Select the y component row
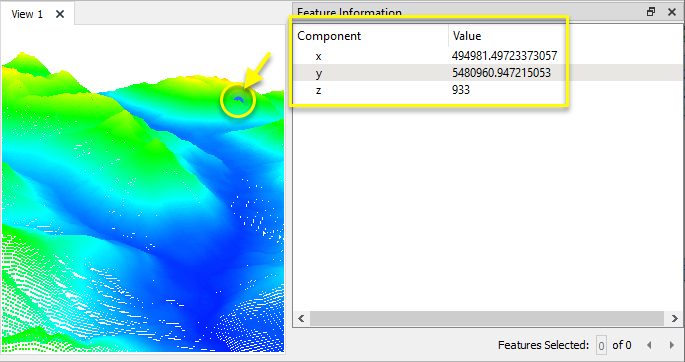The width and height of the screenshot is (685, 362). point(488,73)
